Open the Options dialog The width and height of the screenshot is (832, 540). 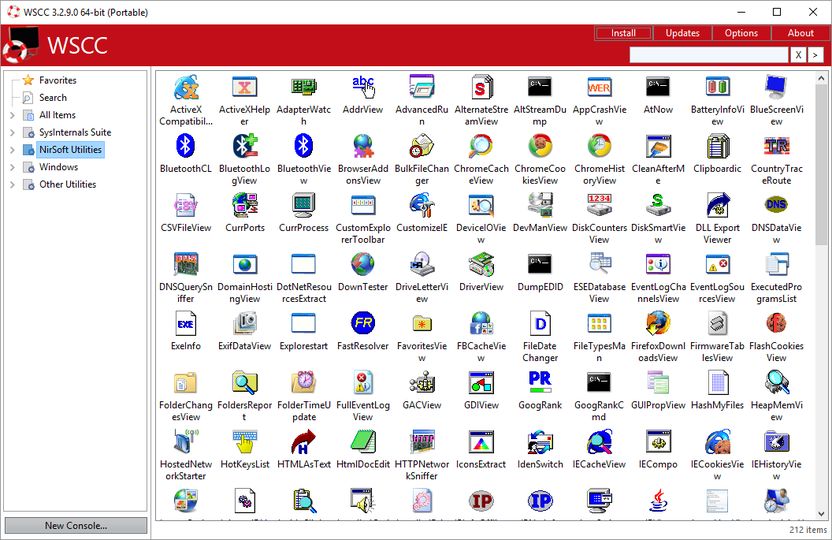[741, 33]
